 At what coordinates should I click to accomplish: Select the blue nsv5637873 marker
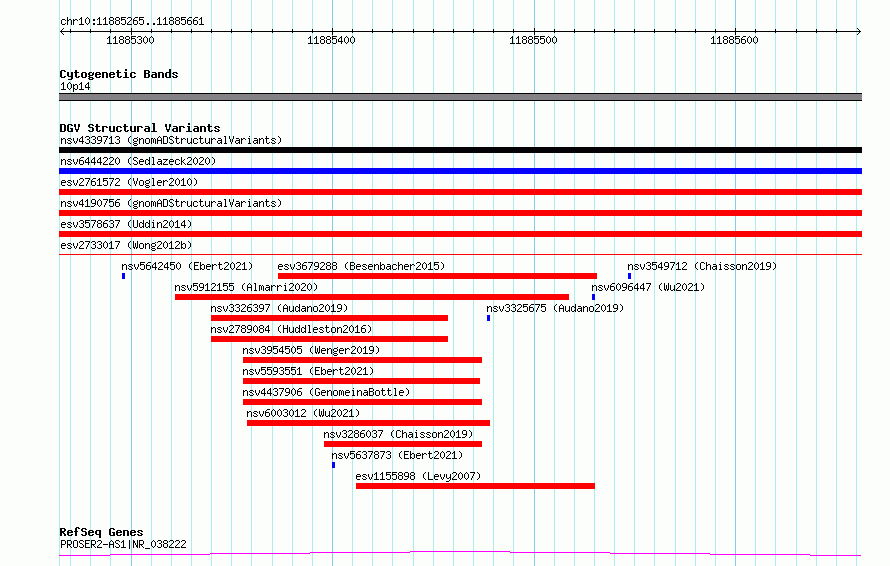[x=333, y=465]
